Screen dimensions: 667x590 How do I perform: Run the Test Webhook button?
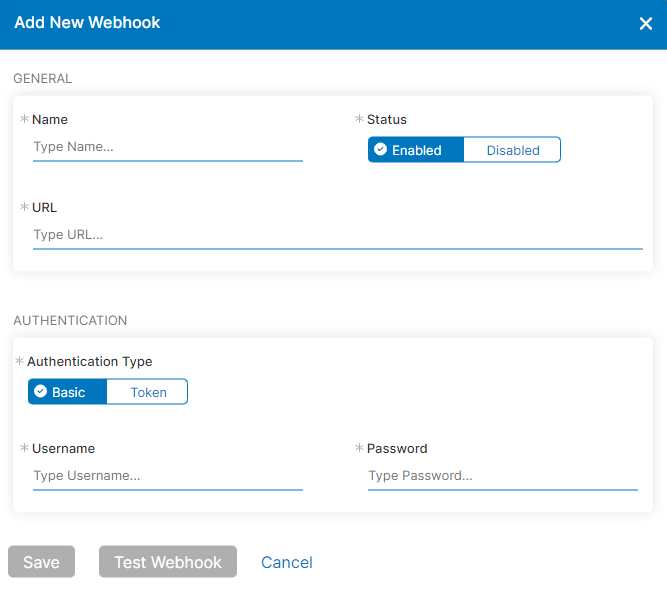click(168, 562)
